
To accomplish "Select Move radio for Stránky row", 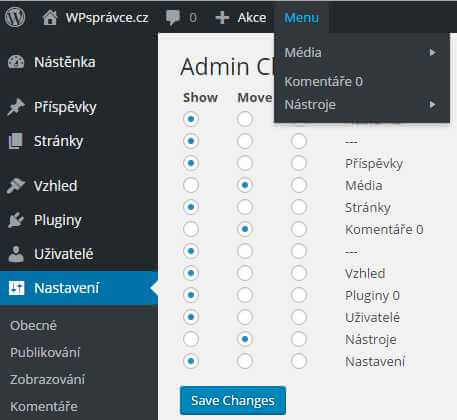I will [x=245, y=207].
